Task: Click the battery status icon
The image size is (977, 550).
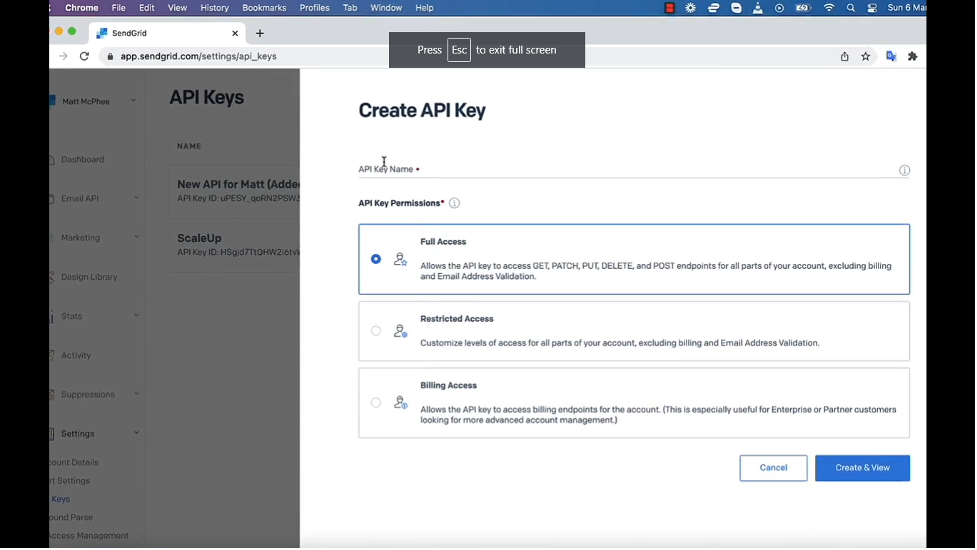Action: coord(803,7)
